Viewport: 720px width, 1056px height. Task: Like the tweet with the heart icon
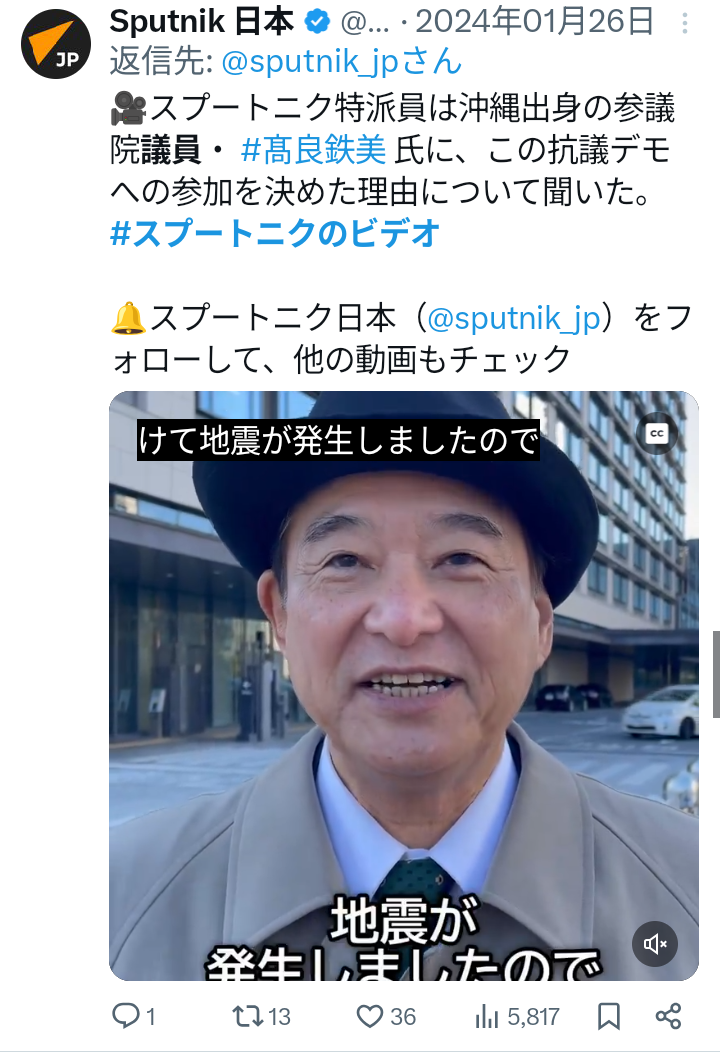(369, 1016)
